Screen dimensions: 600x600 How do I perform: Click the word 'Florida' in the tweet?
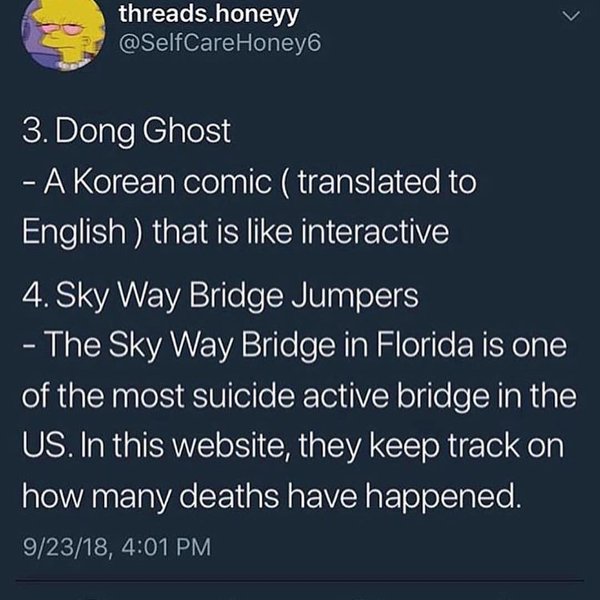click(425, 344)
